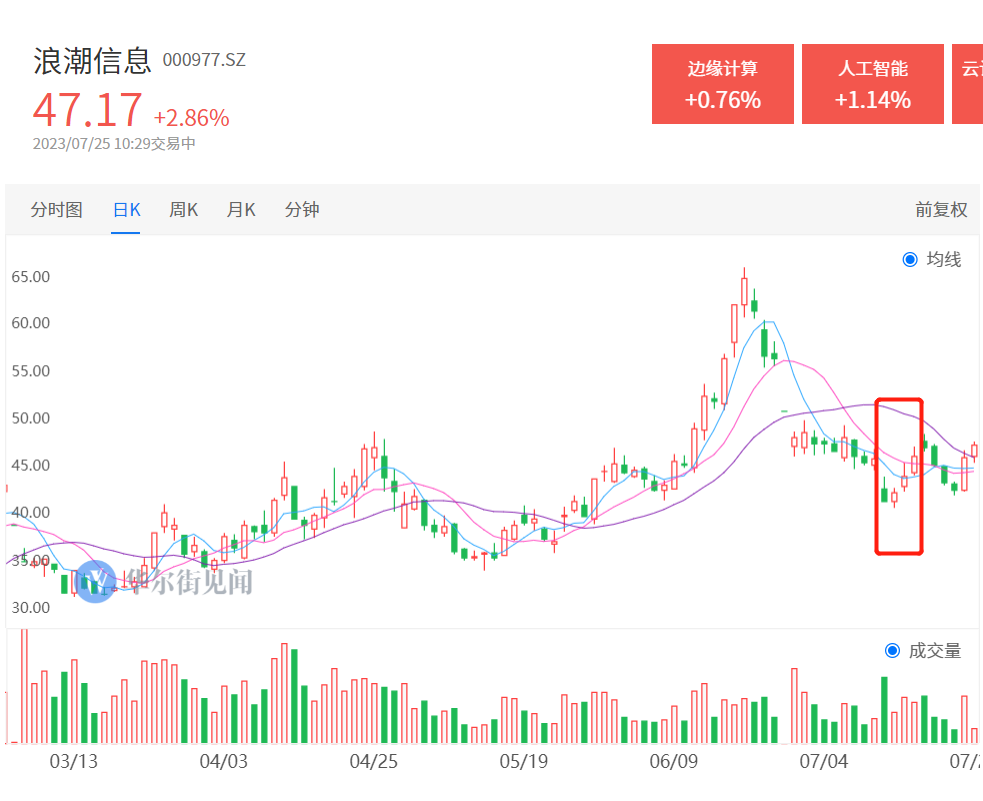Click the 05/19 date axis label
Screen dimensions: 983x801
point(523,761)
